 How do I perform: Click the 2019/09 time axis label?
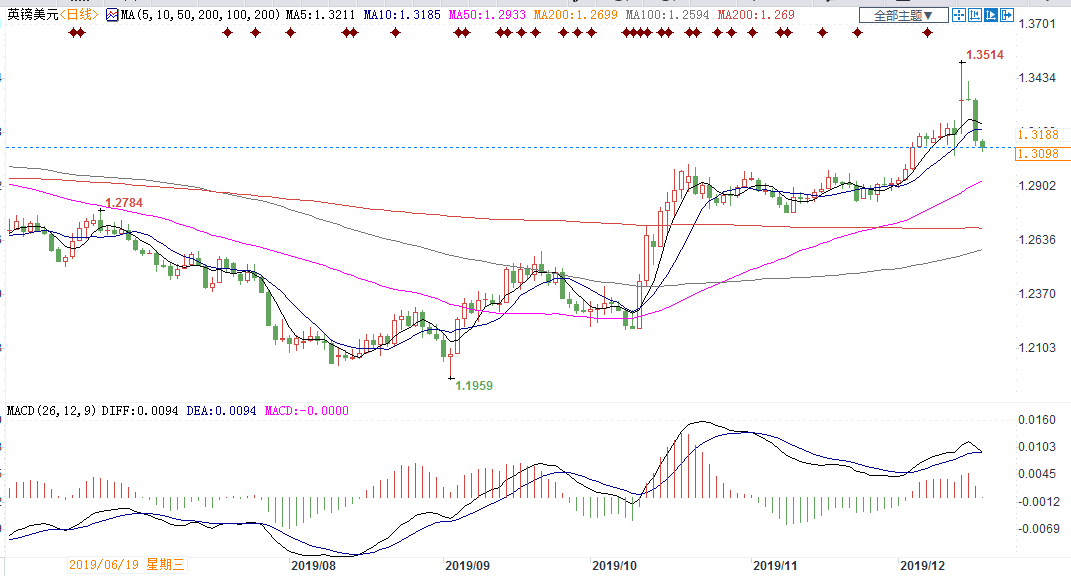pyautogui.click(x=467, y=566)
